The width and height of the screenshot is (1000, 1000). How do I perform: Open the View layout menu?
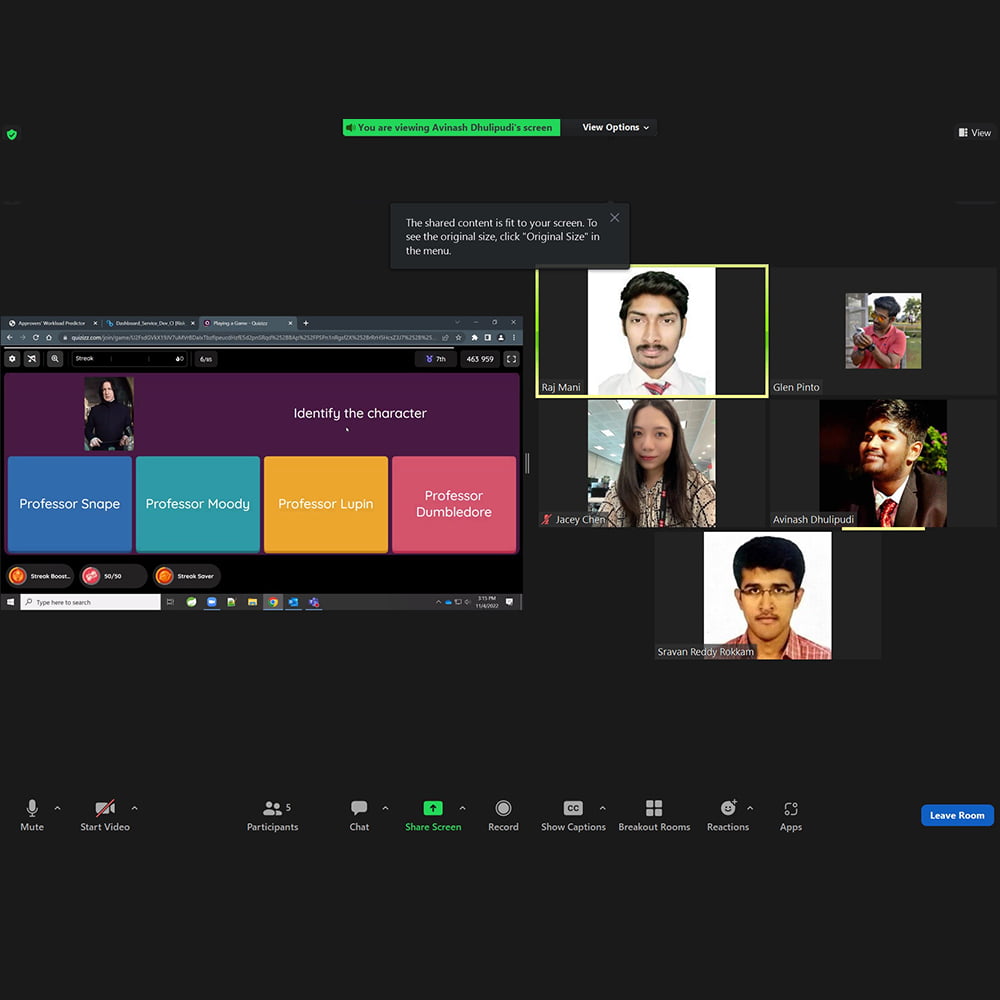(x=974, y=132)
